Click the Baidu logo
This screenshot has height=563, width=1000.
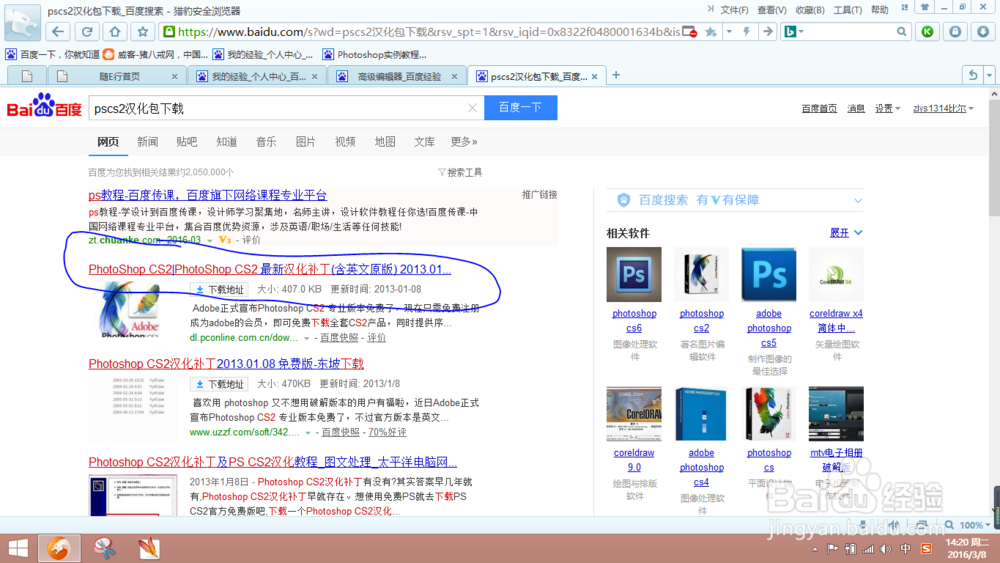click(44, 106)
